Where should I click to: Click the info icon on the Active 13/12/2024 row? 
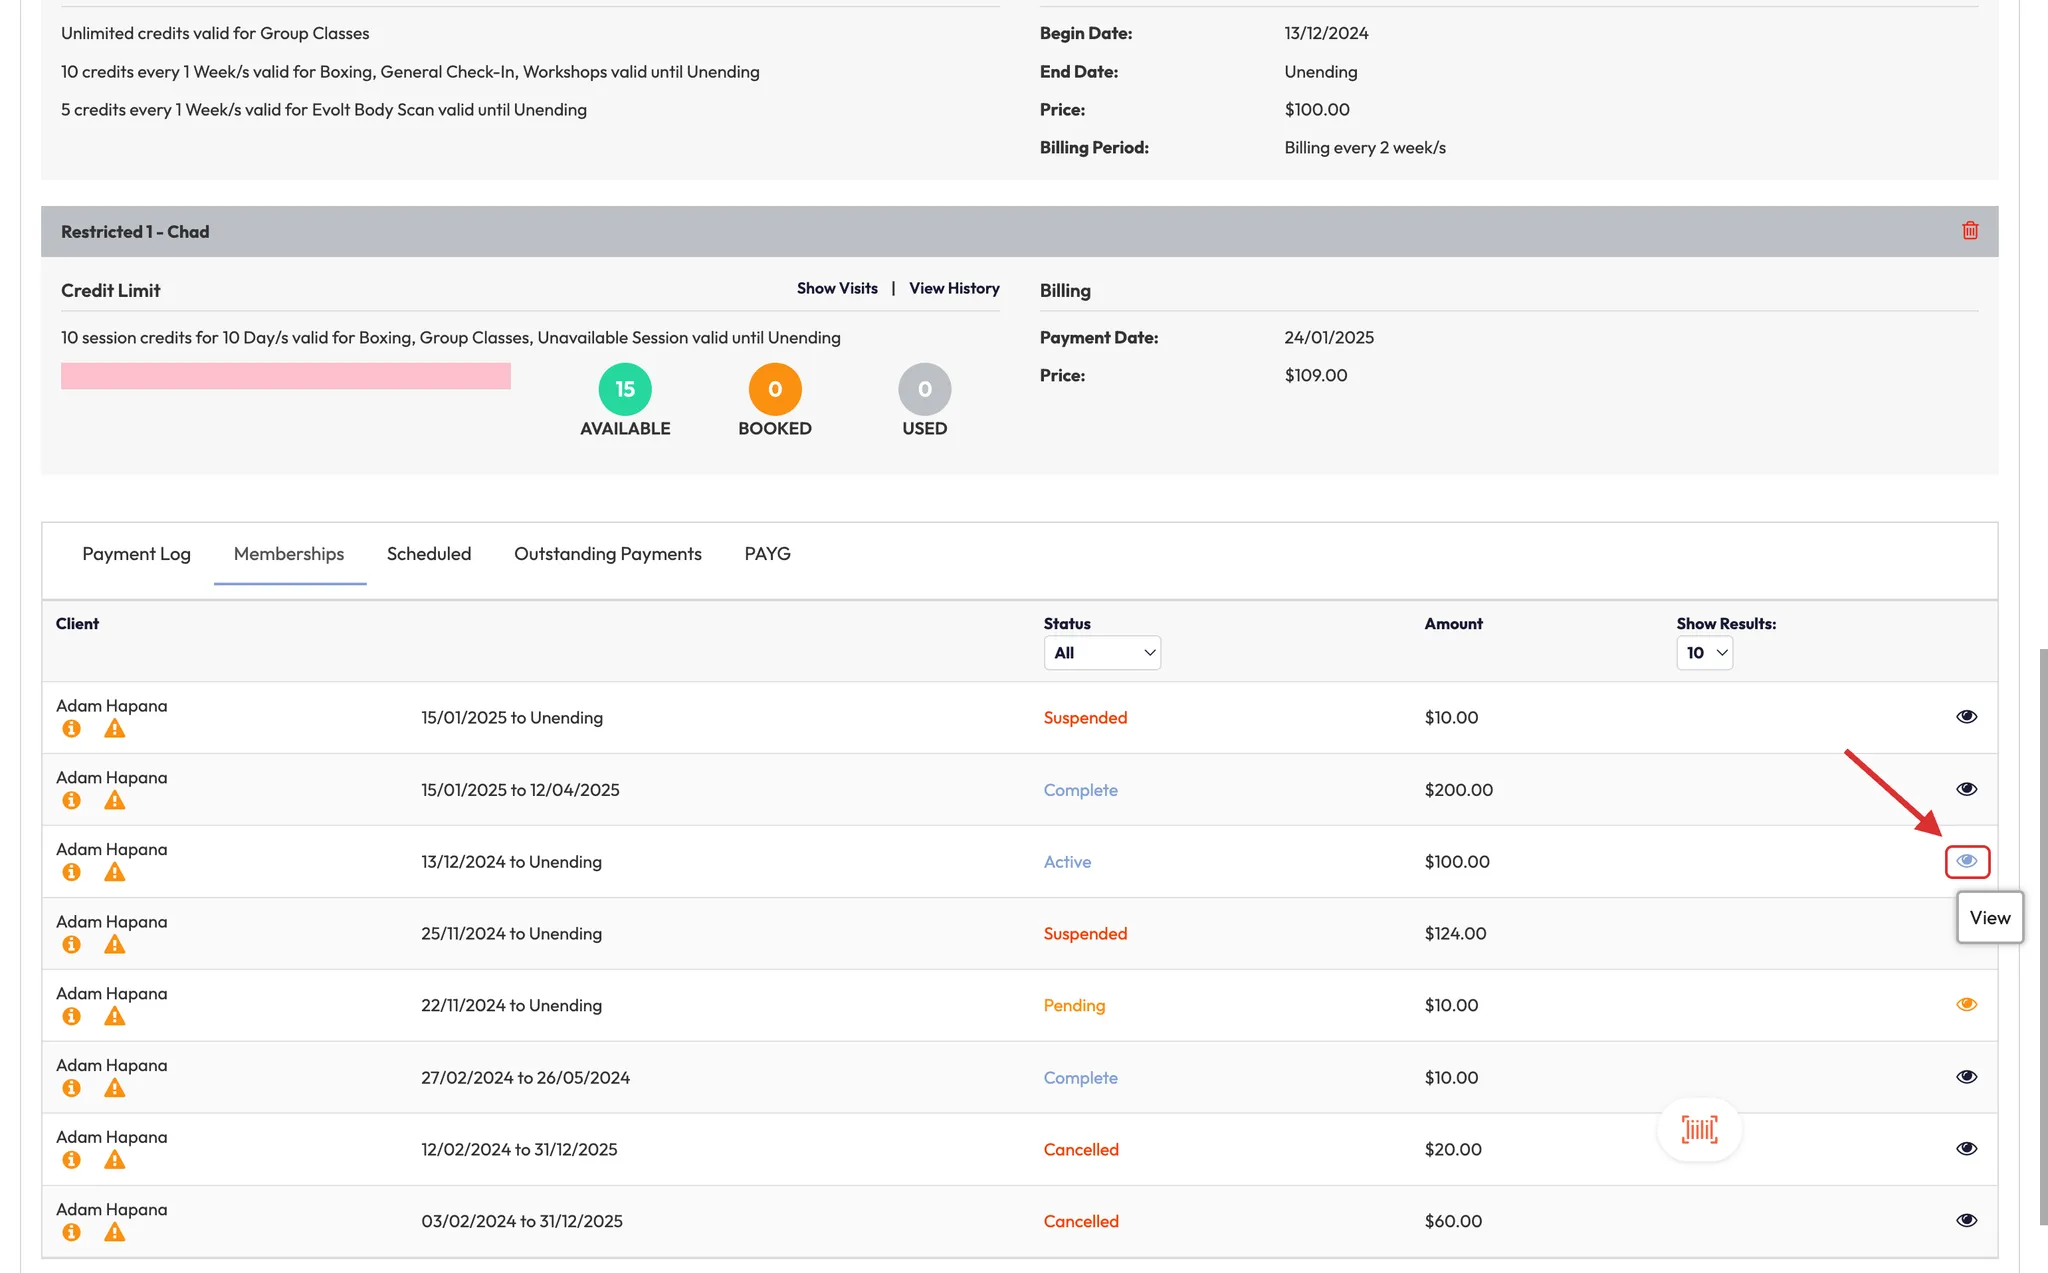coord(71,873)
